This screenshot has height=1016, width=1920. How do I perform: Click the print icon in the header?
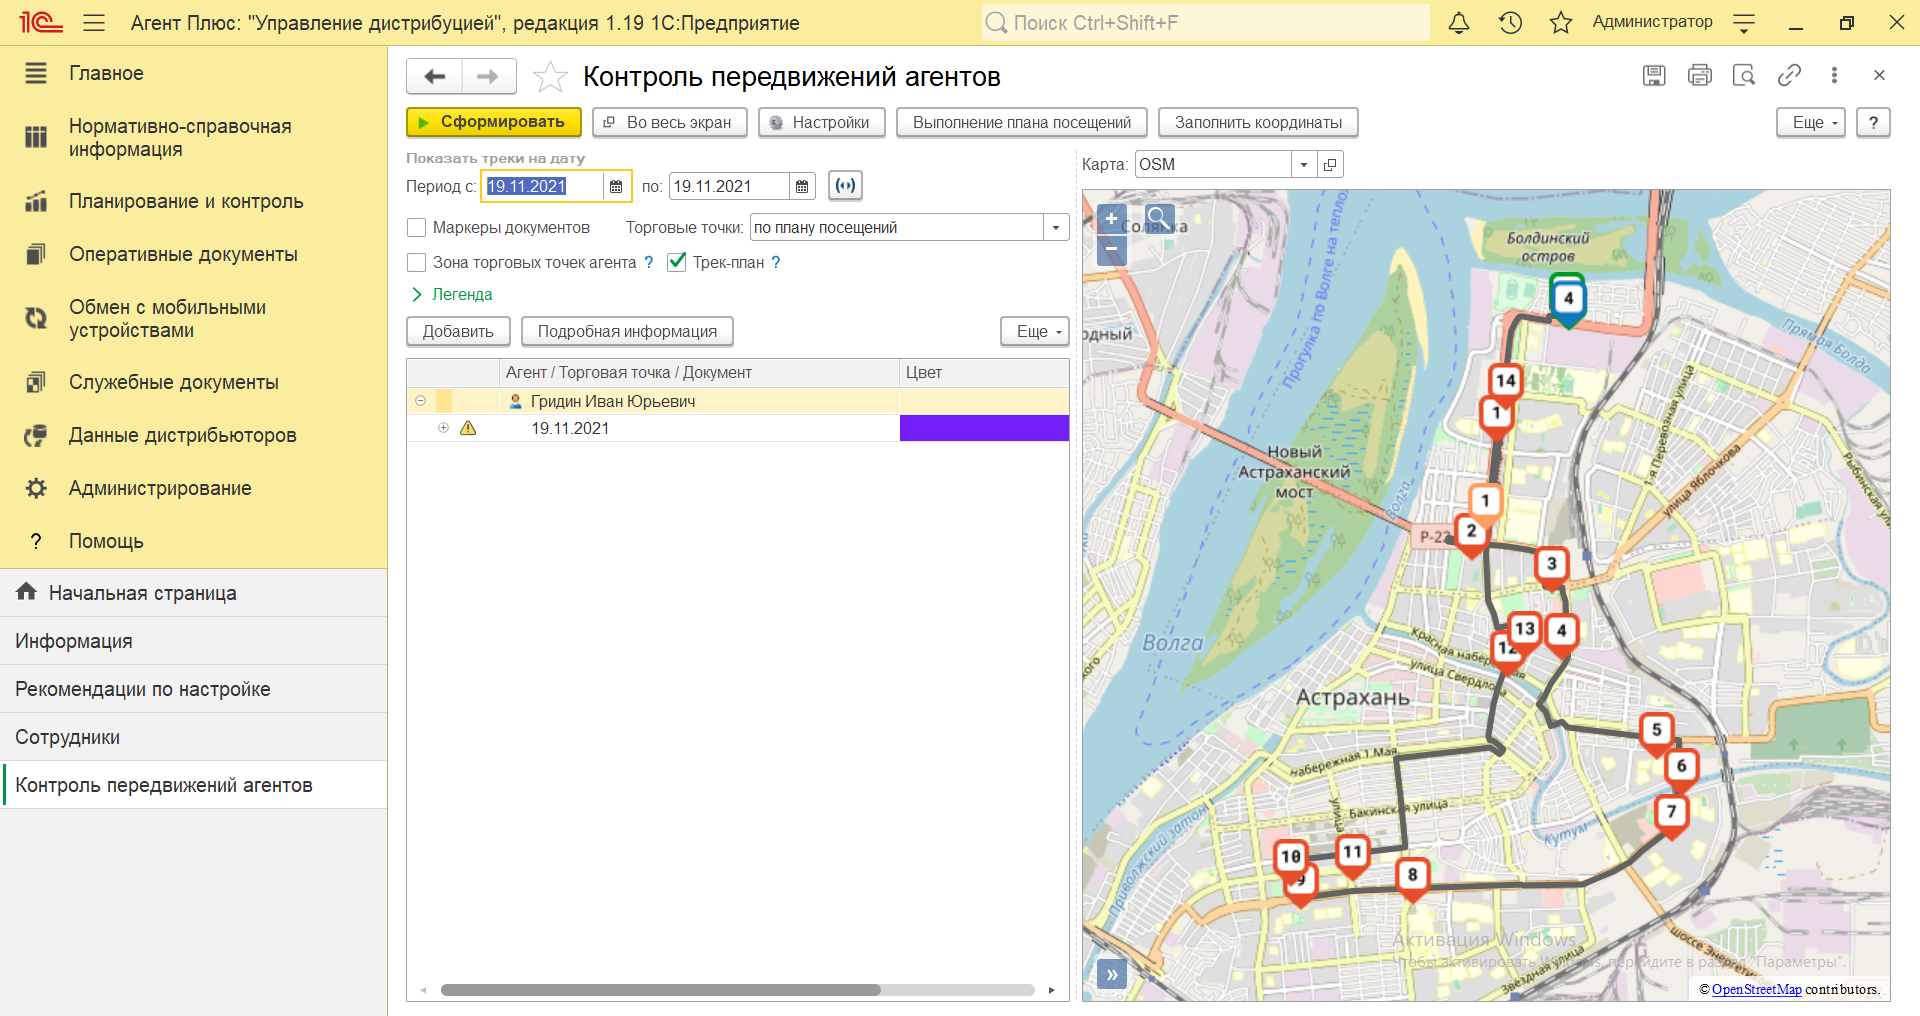1699,75
